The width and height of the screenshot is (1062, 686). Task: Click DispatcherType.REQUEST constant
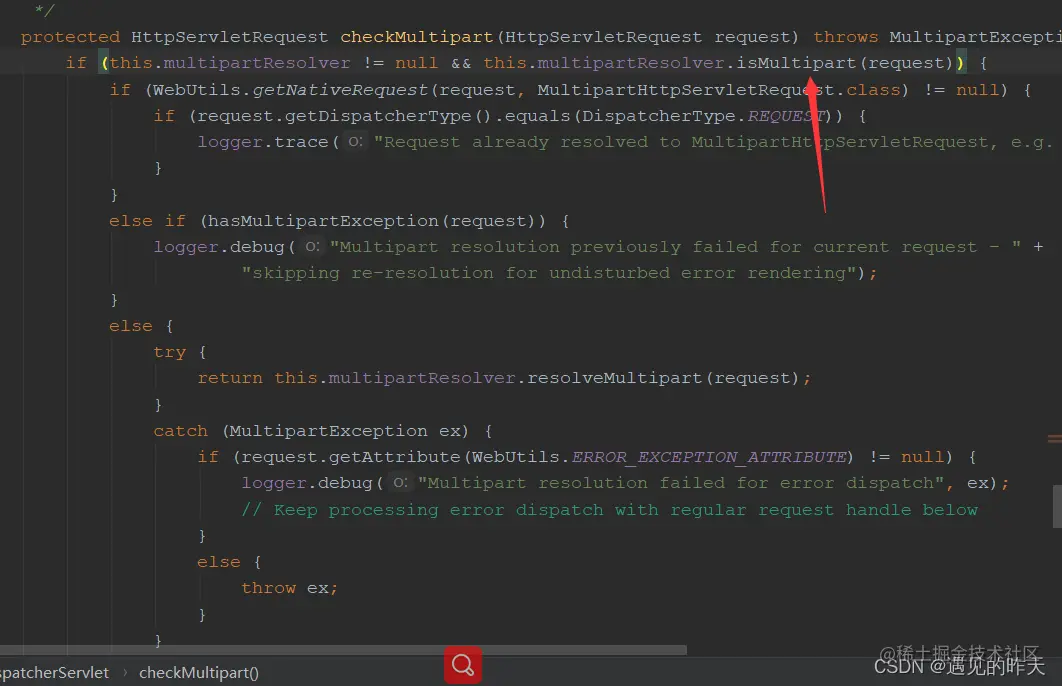(703, 116)
